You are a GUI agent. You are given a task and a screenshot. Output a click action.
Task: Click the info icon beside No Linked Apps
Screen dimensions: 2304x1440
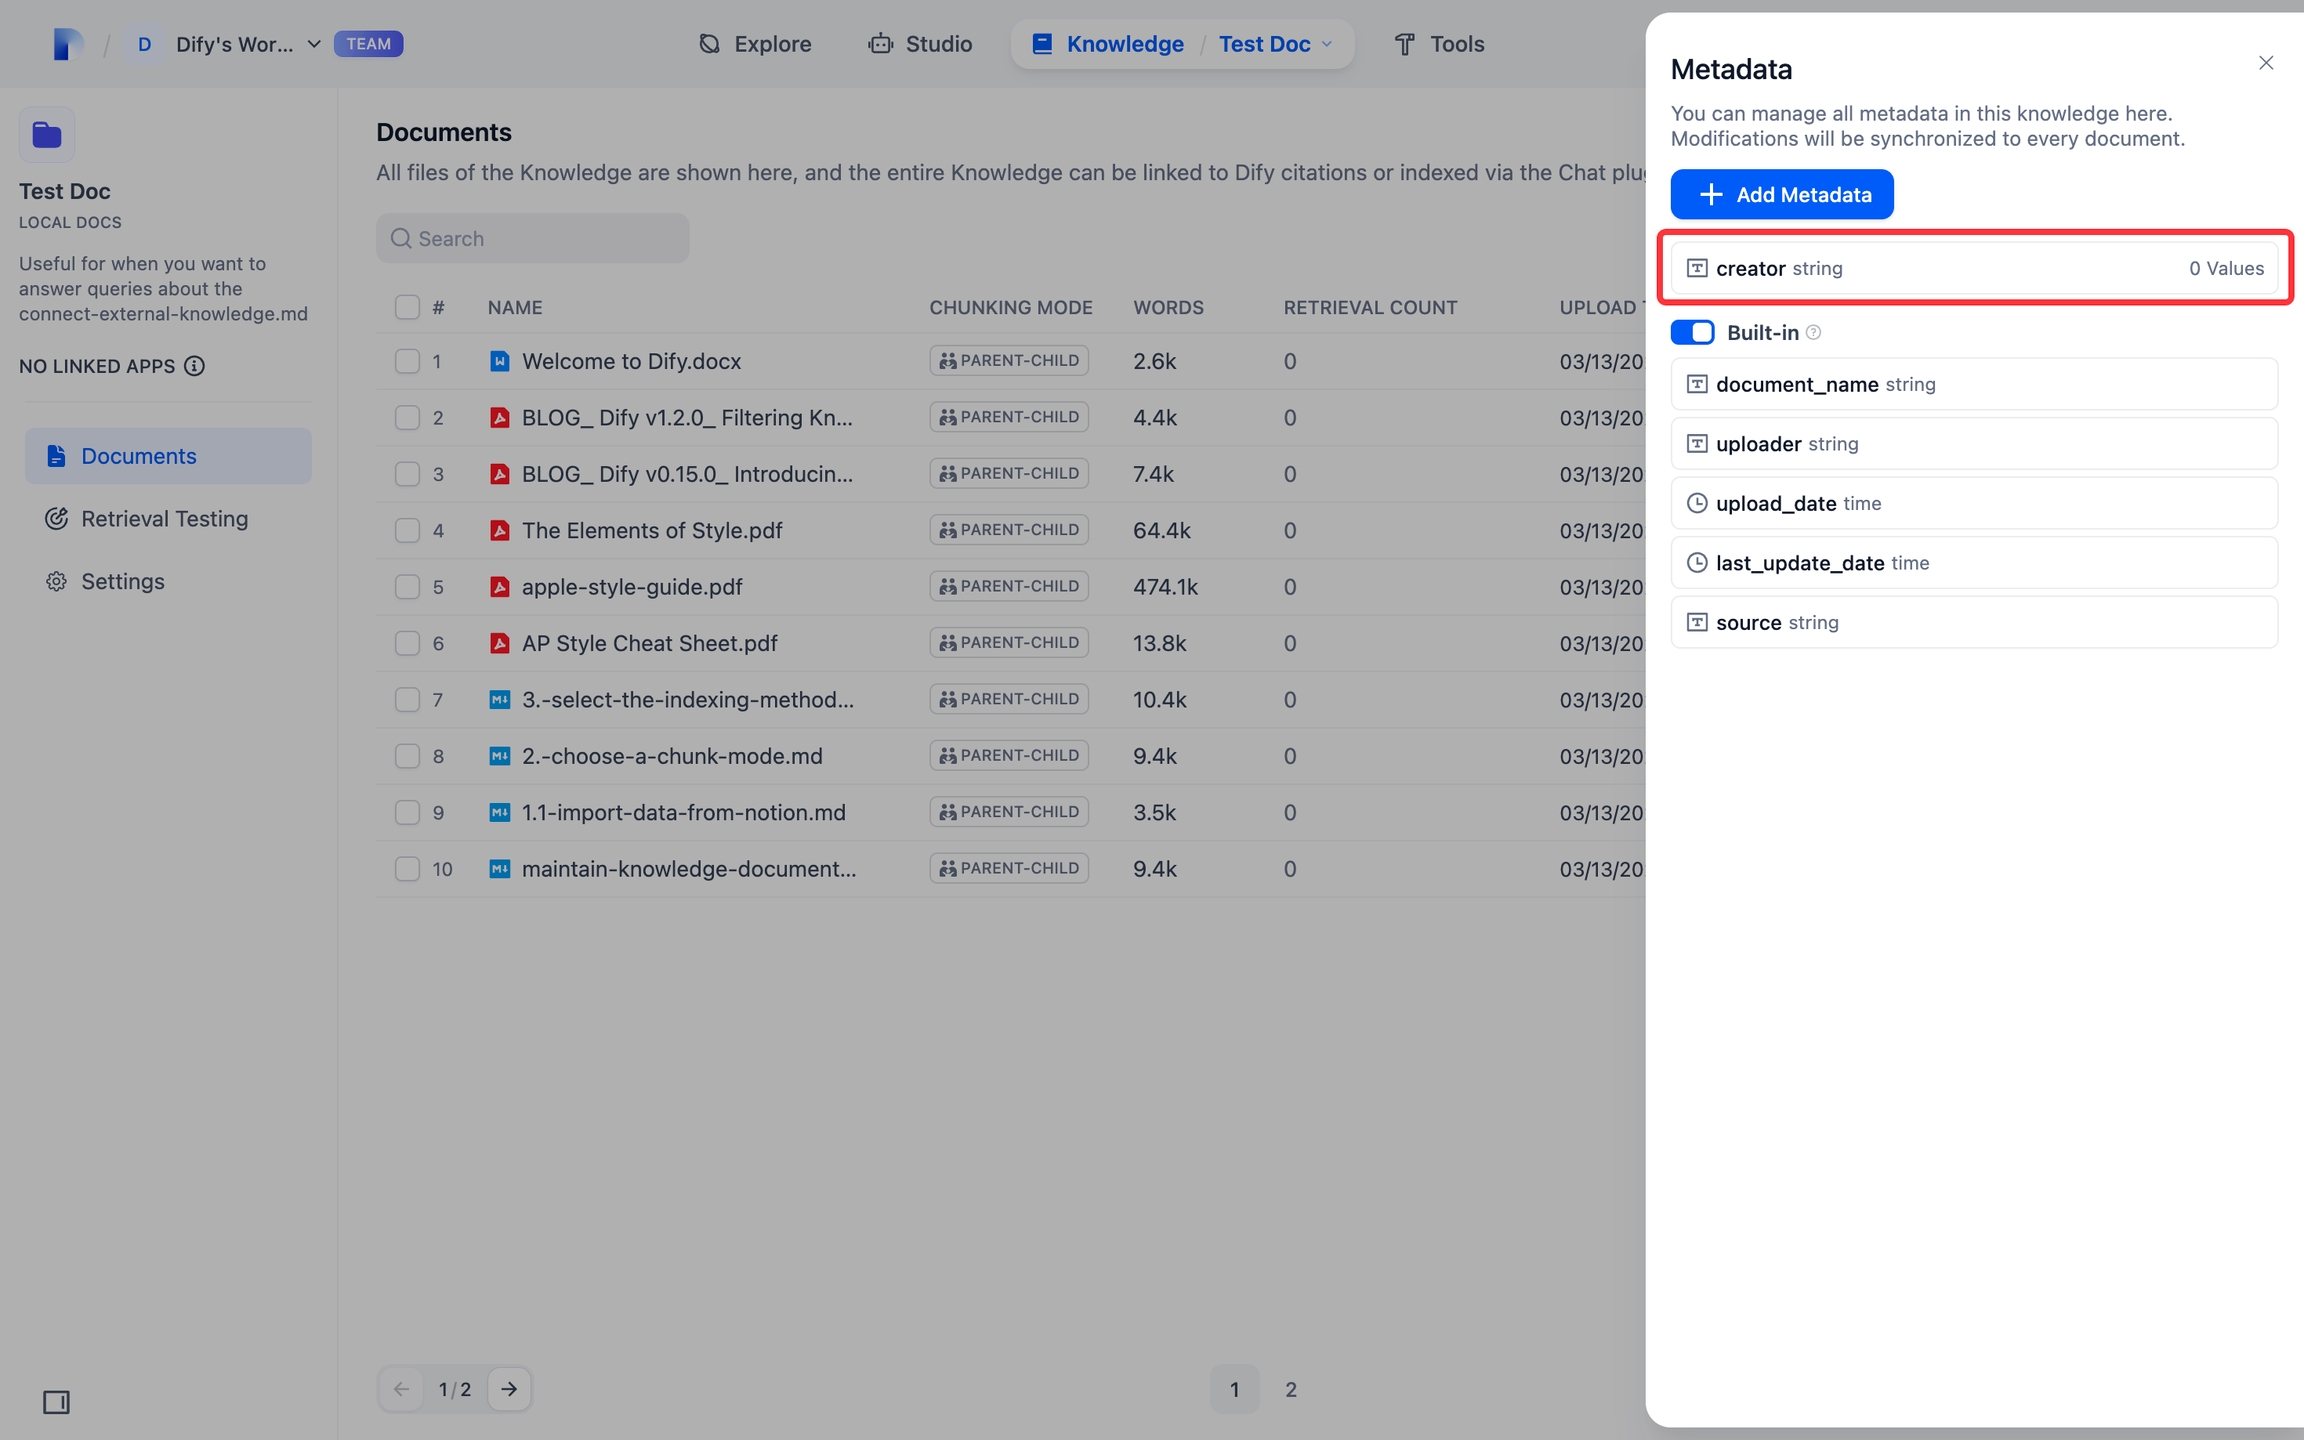[195, 366]
